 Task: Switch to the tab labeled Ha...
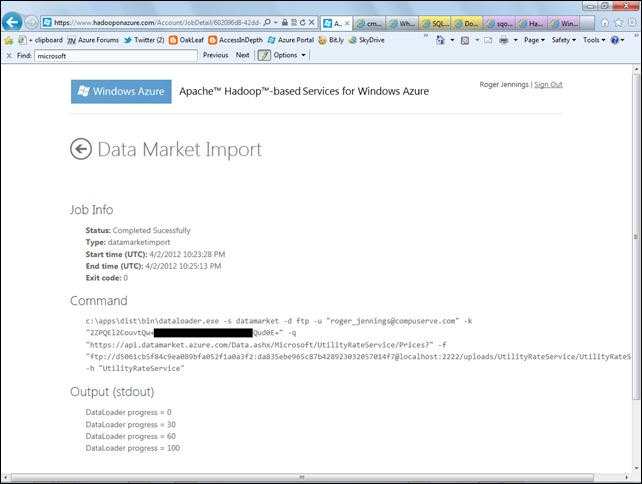[x=532, y=23]
